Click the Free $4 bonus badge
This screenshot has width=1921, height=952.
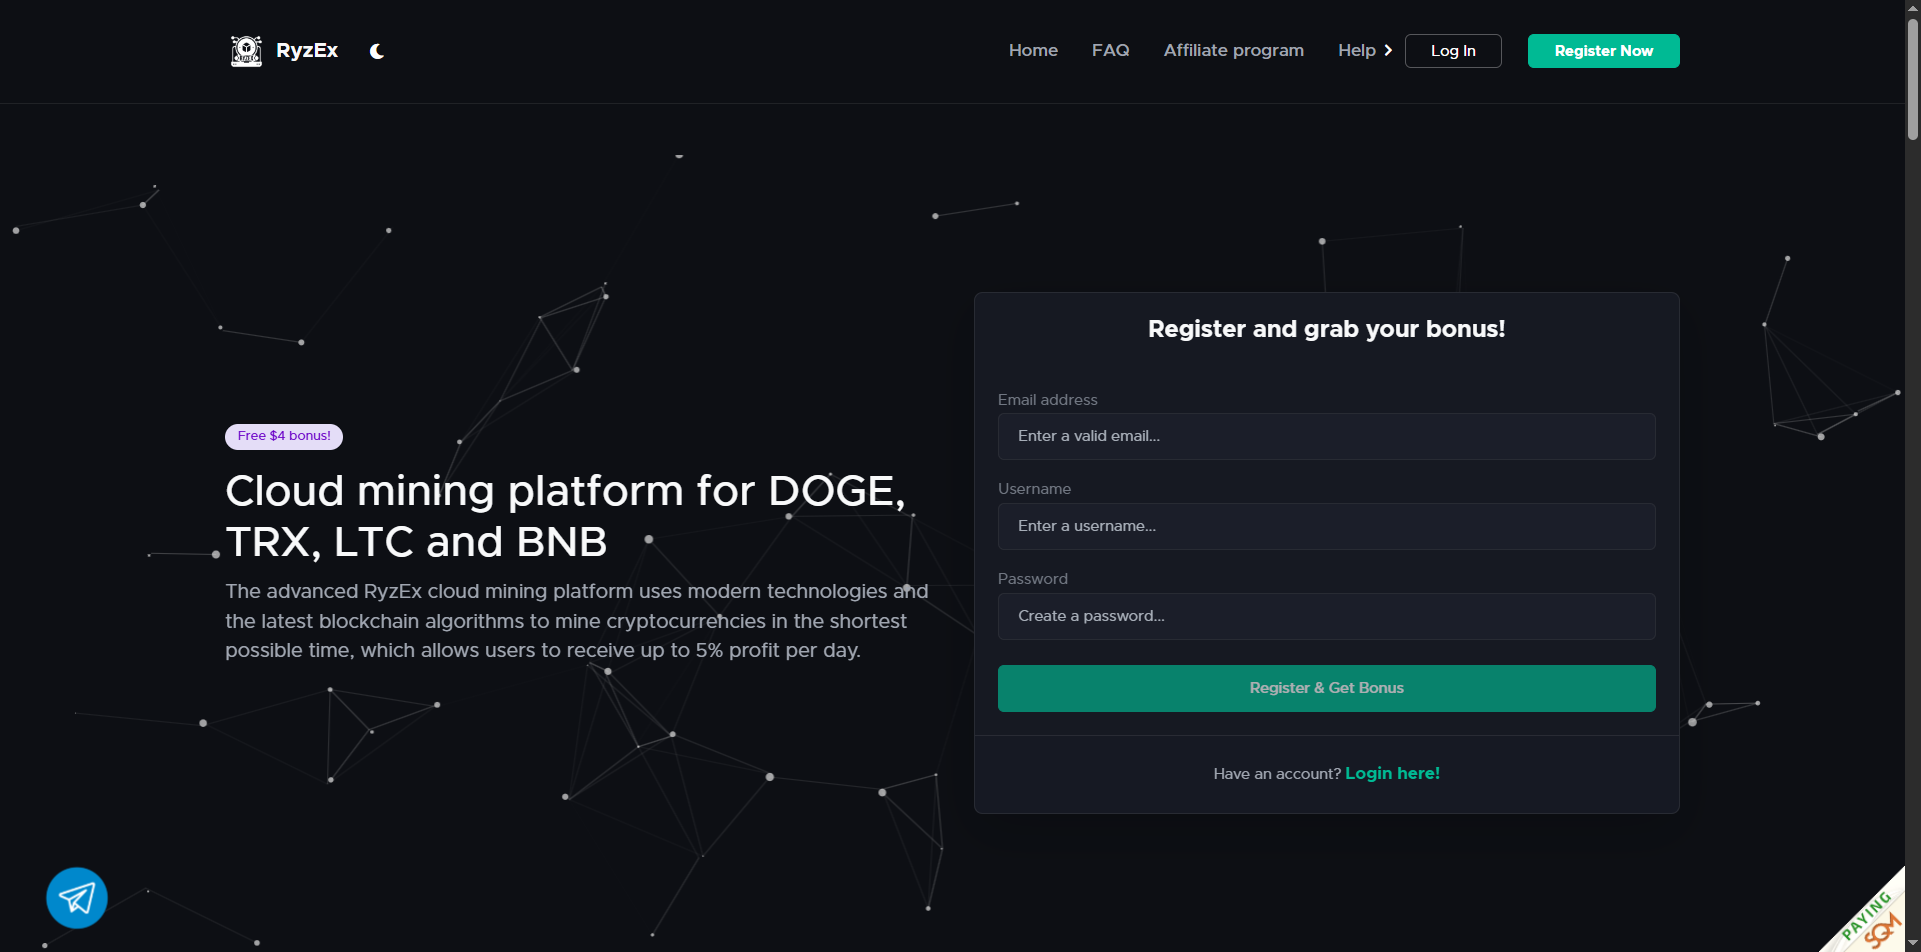tap(284, 436)
